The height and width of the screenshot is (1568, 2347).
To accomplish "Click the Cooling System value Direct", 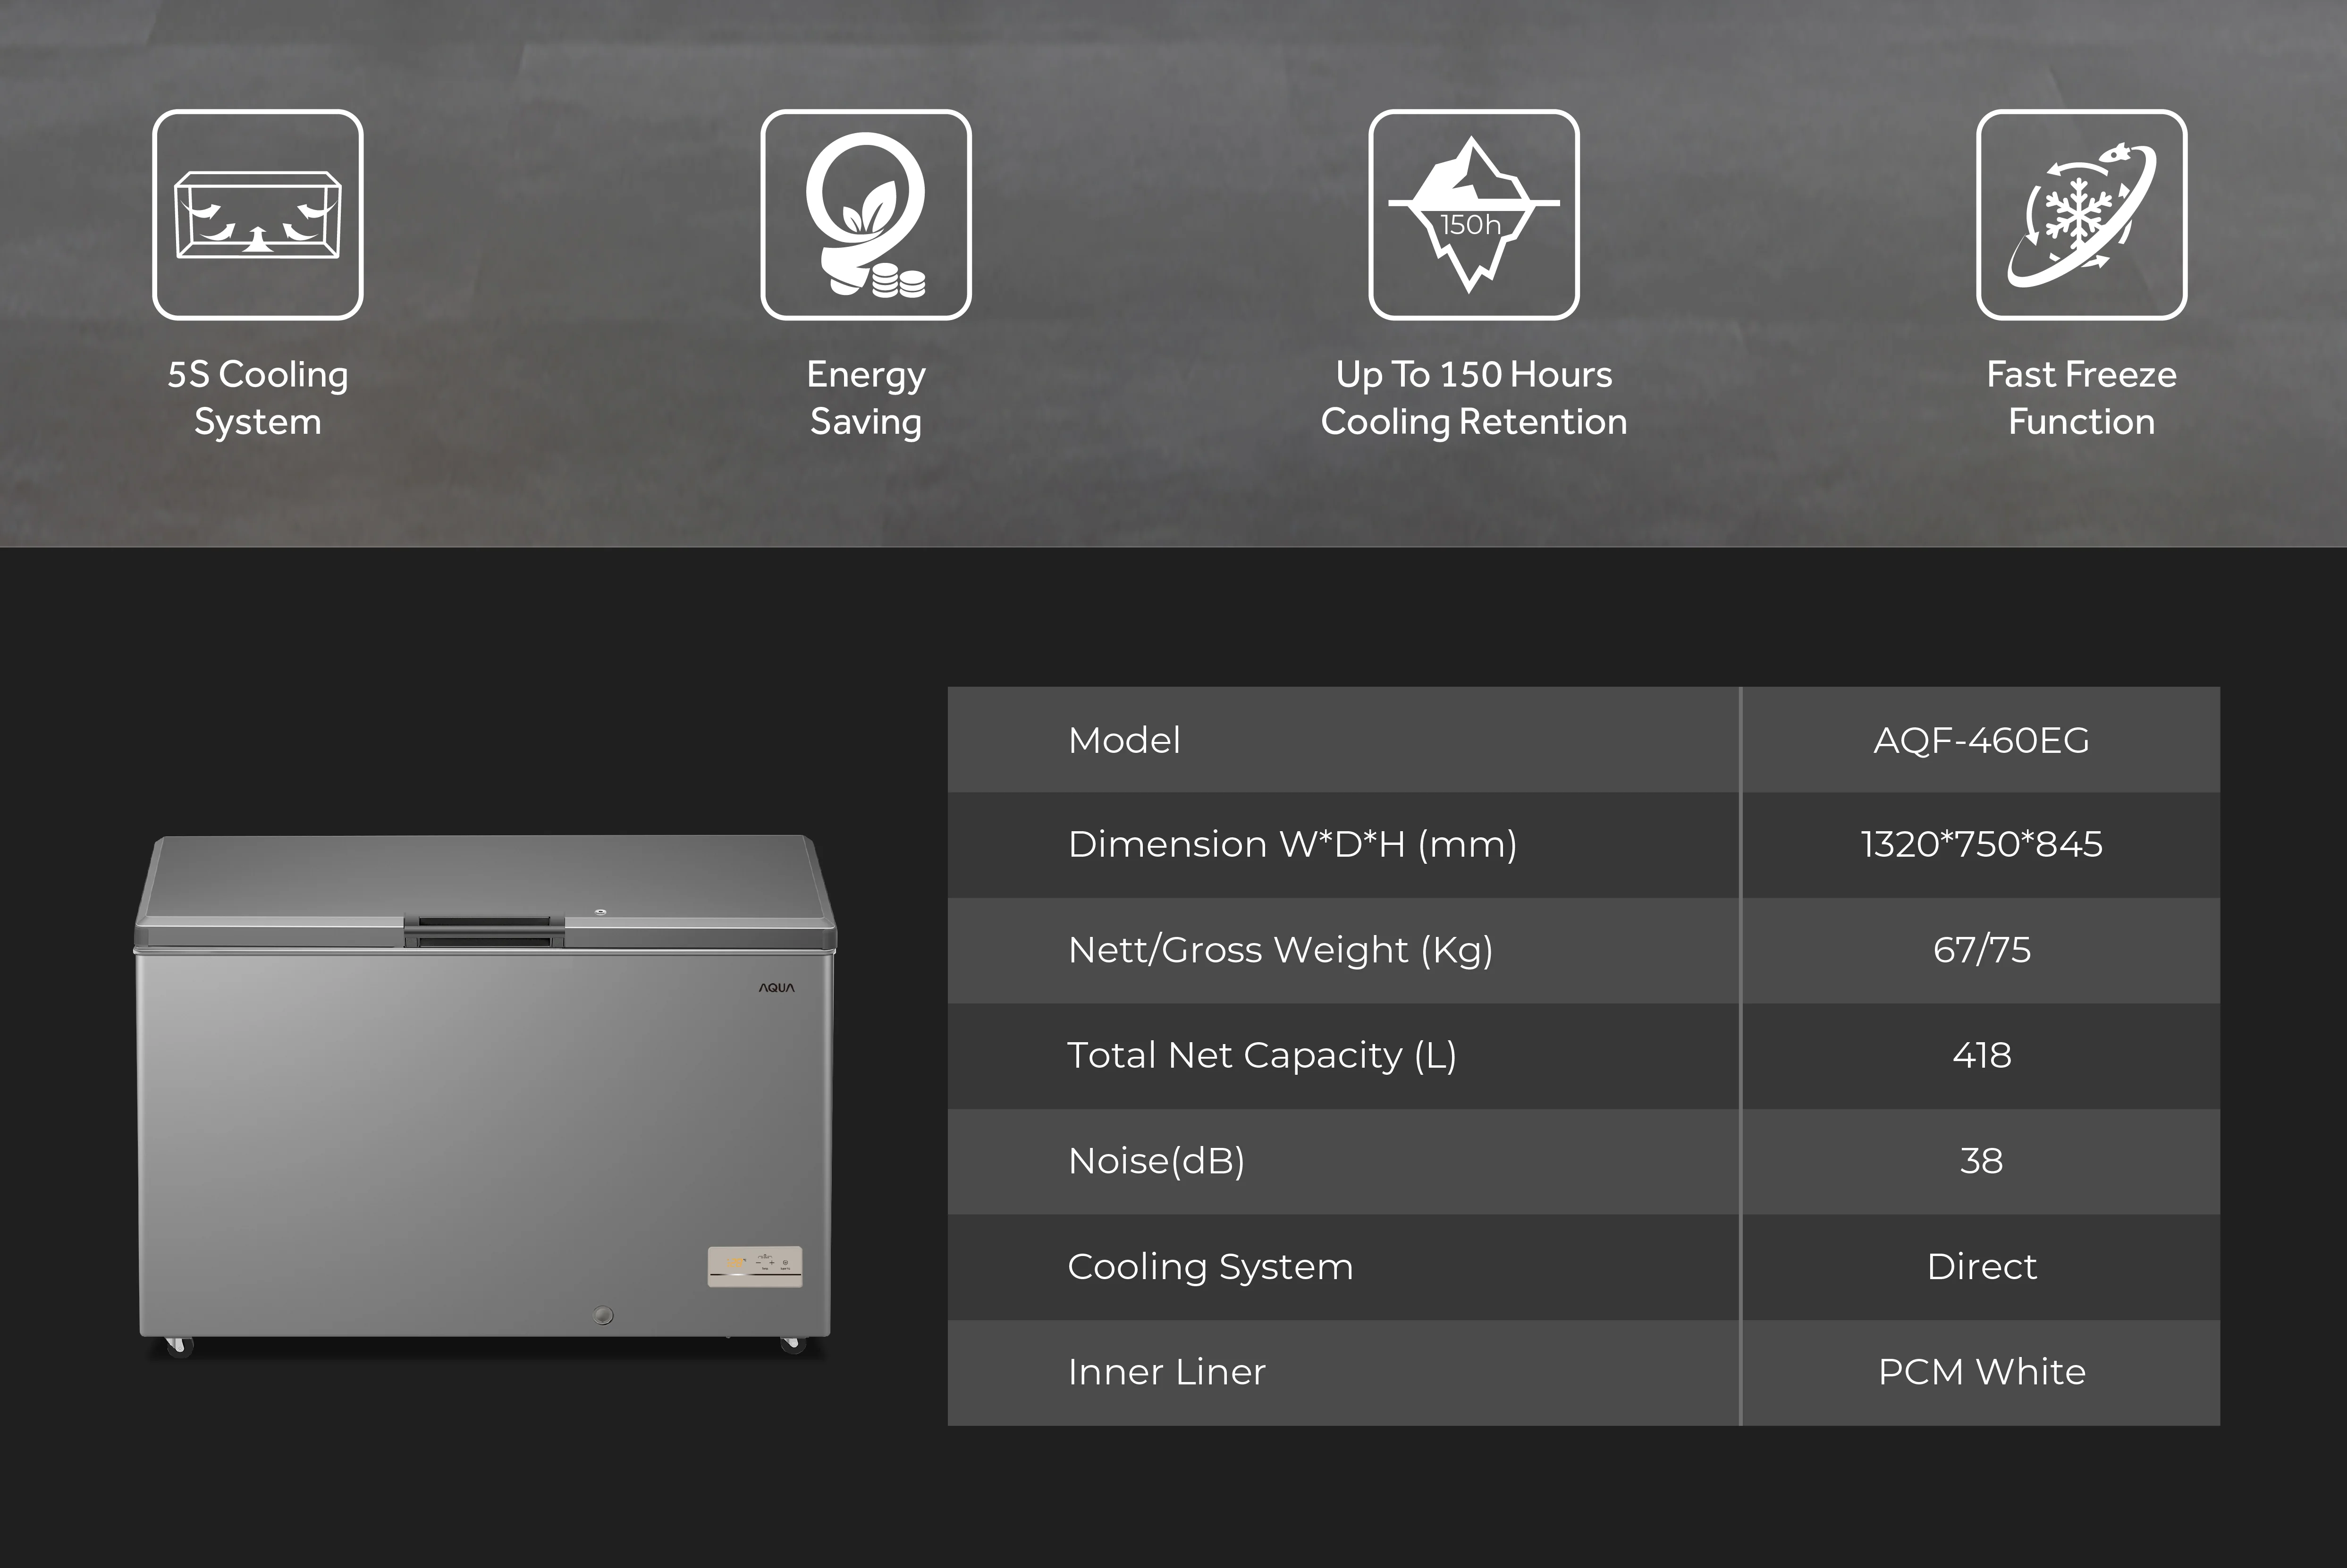I will (x=1981, y=1267).
